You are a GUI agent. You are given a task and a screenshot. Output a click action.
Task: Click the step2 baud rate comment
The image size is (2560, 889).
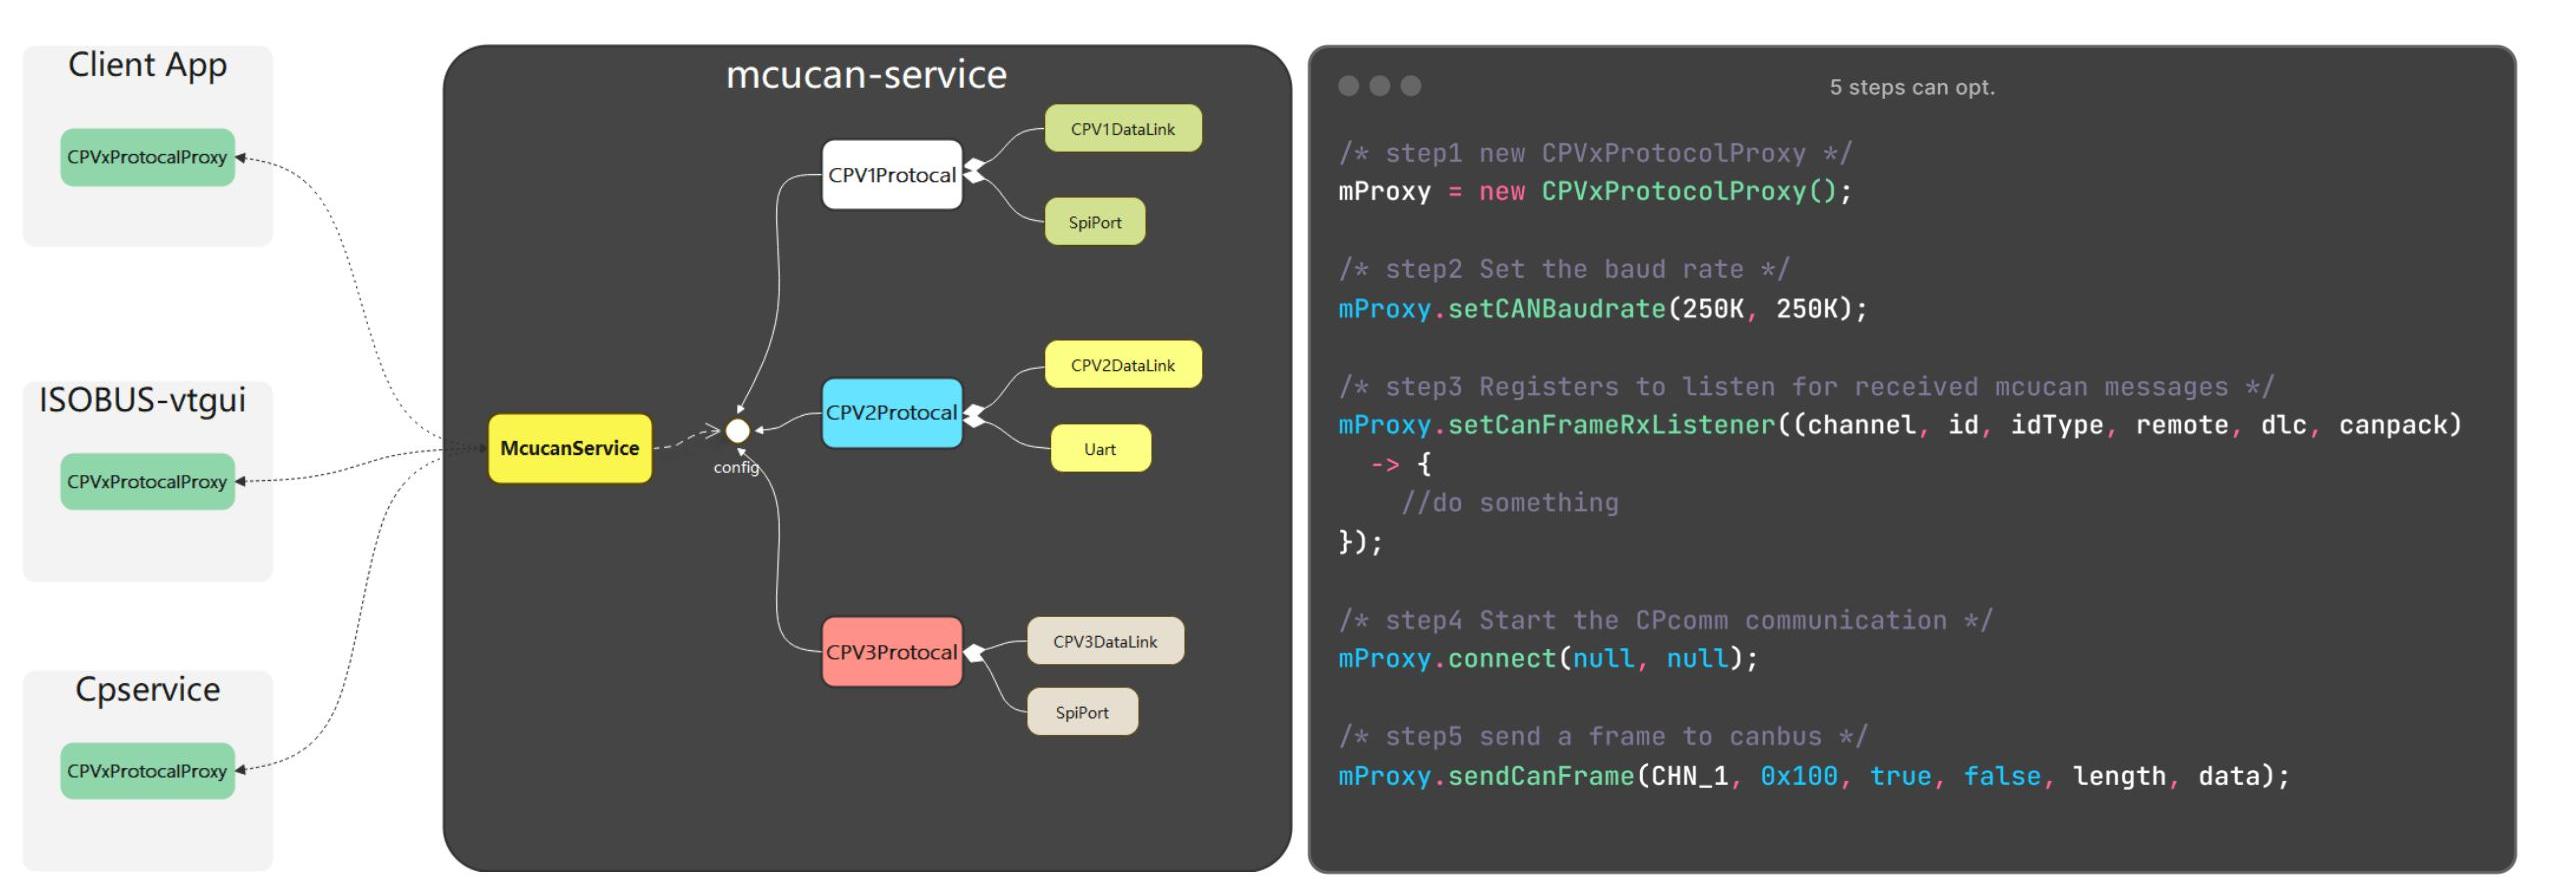point(1564,269)
